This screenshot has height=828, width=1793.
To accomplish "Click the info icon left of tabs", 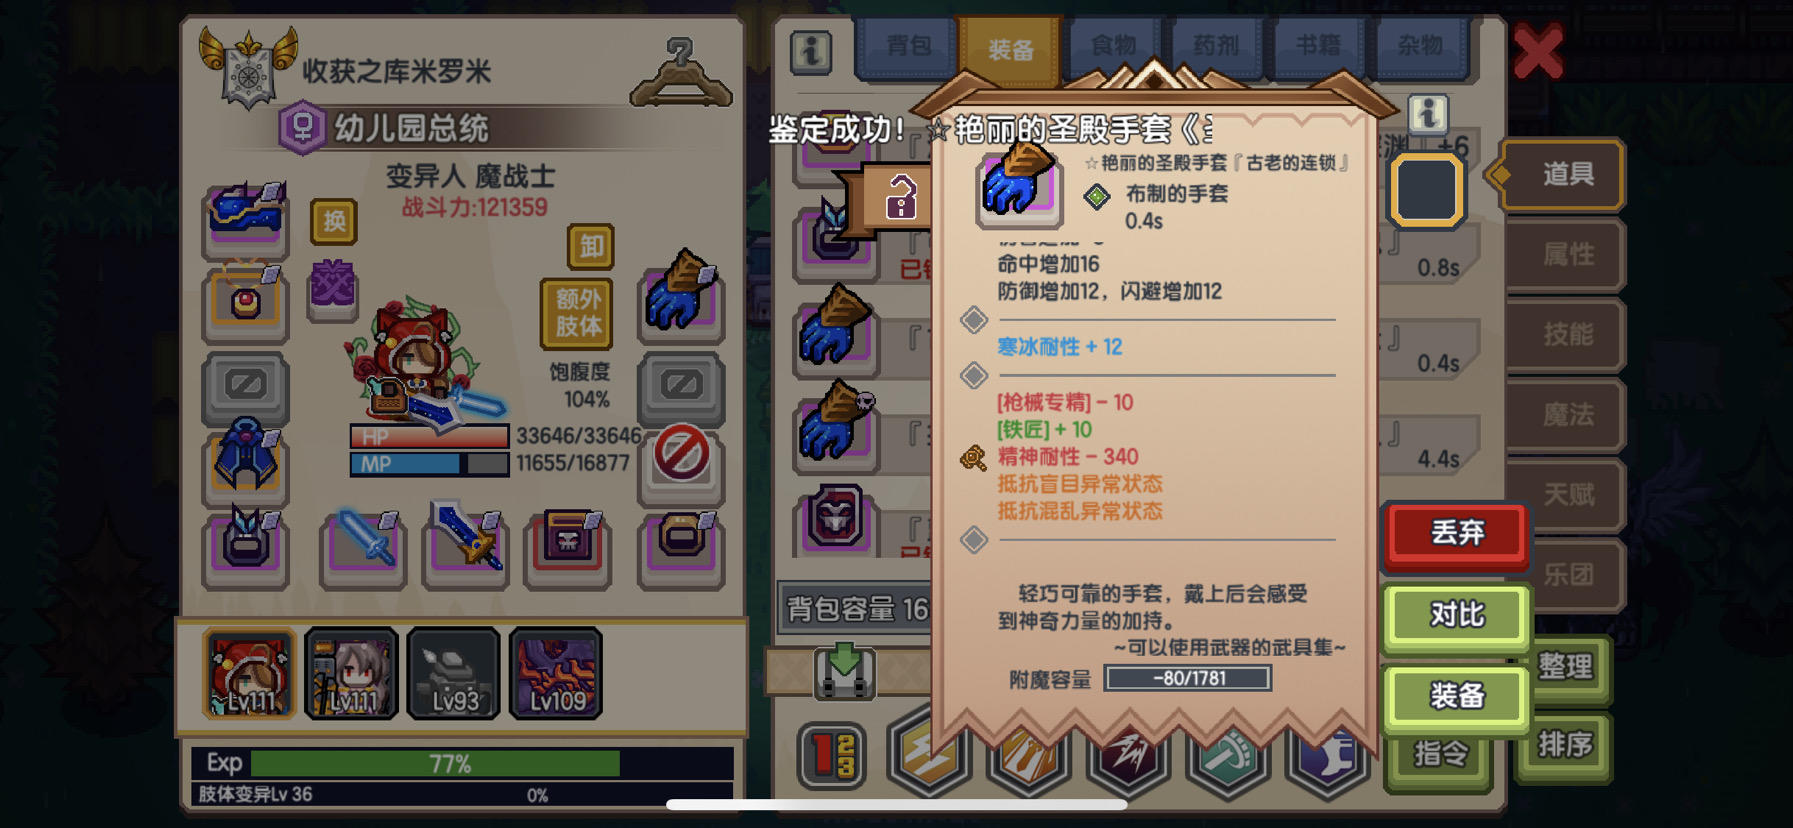I will pyautogui.click(x=811, y=51).
